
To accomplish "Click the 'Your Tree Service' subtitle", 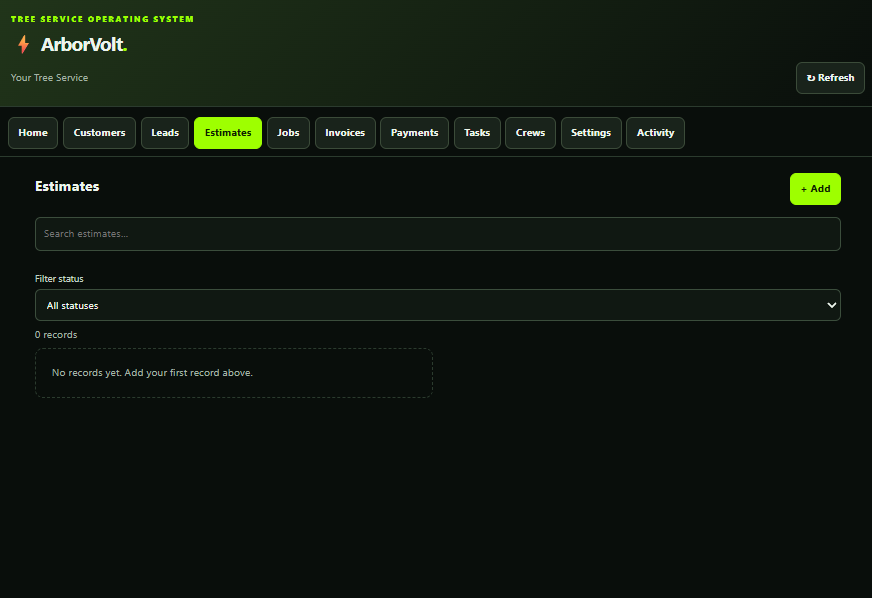I will (49, 78).
